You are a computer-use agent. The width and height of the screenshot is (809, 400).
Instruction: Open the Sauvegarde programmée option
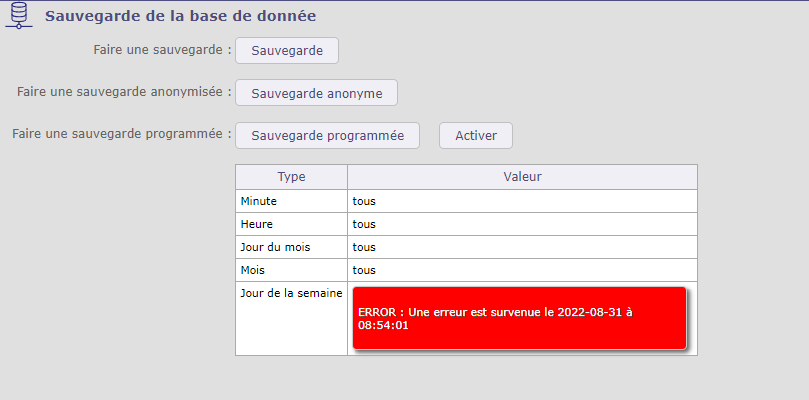click(x=327, y=135)
